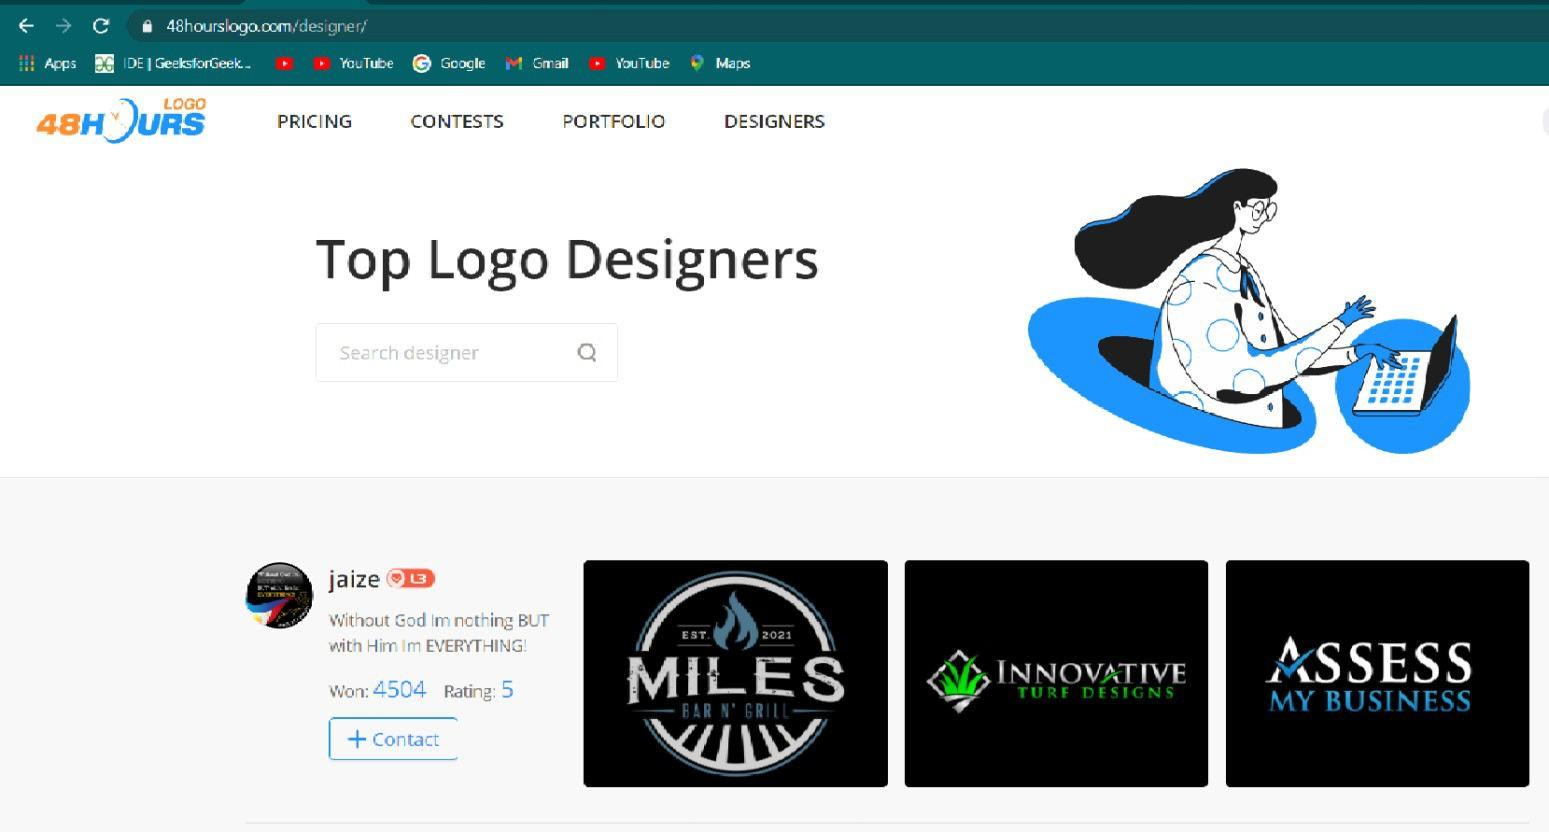Click the rating value 5
The image size is (1549, 832).
tap(507, 689)
